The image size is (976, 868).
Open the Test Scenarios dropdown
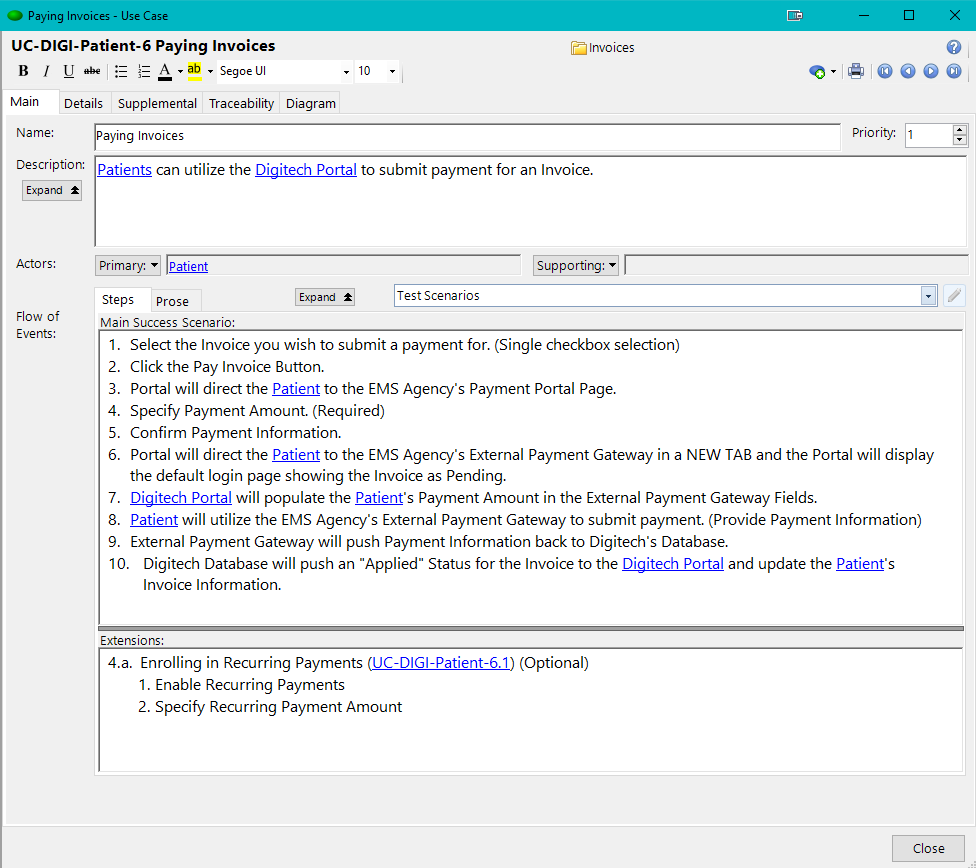(928, 296)
